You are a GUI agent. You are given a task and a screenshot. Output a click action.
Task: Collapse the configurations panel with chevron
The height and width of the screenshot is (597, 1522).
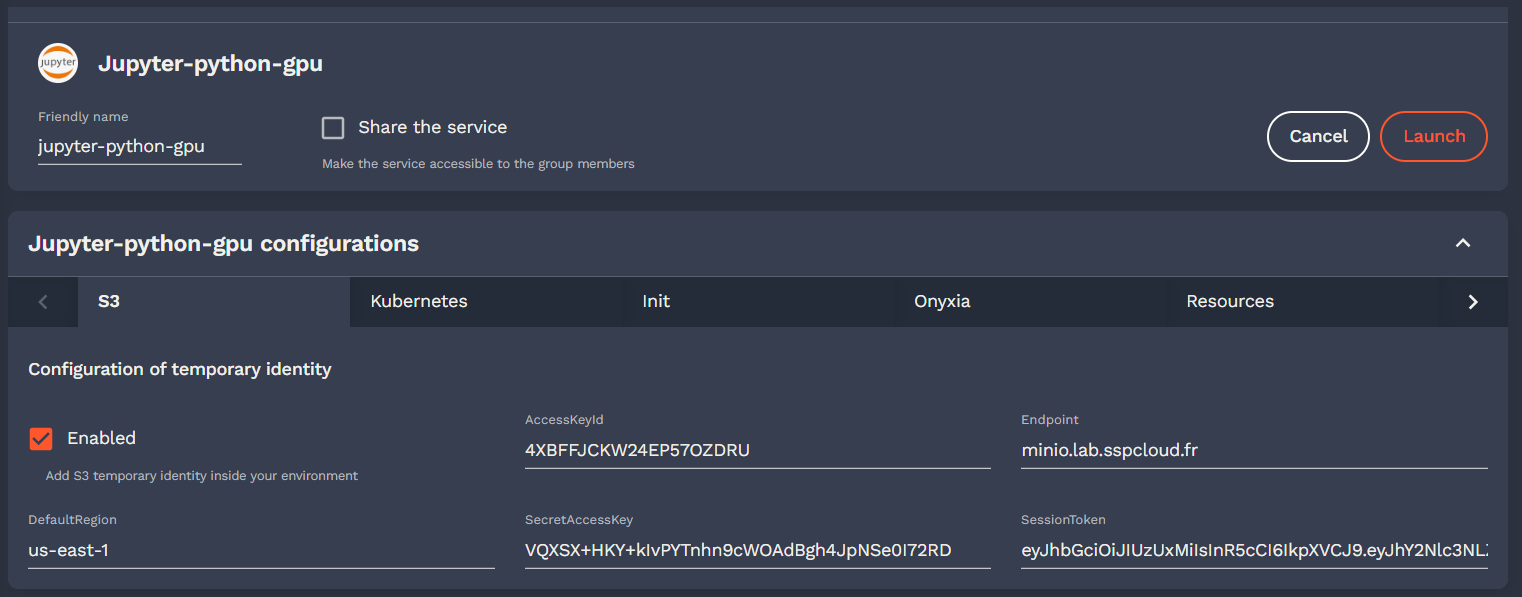pyautogui.click(x=1462, y=243)
